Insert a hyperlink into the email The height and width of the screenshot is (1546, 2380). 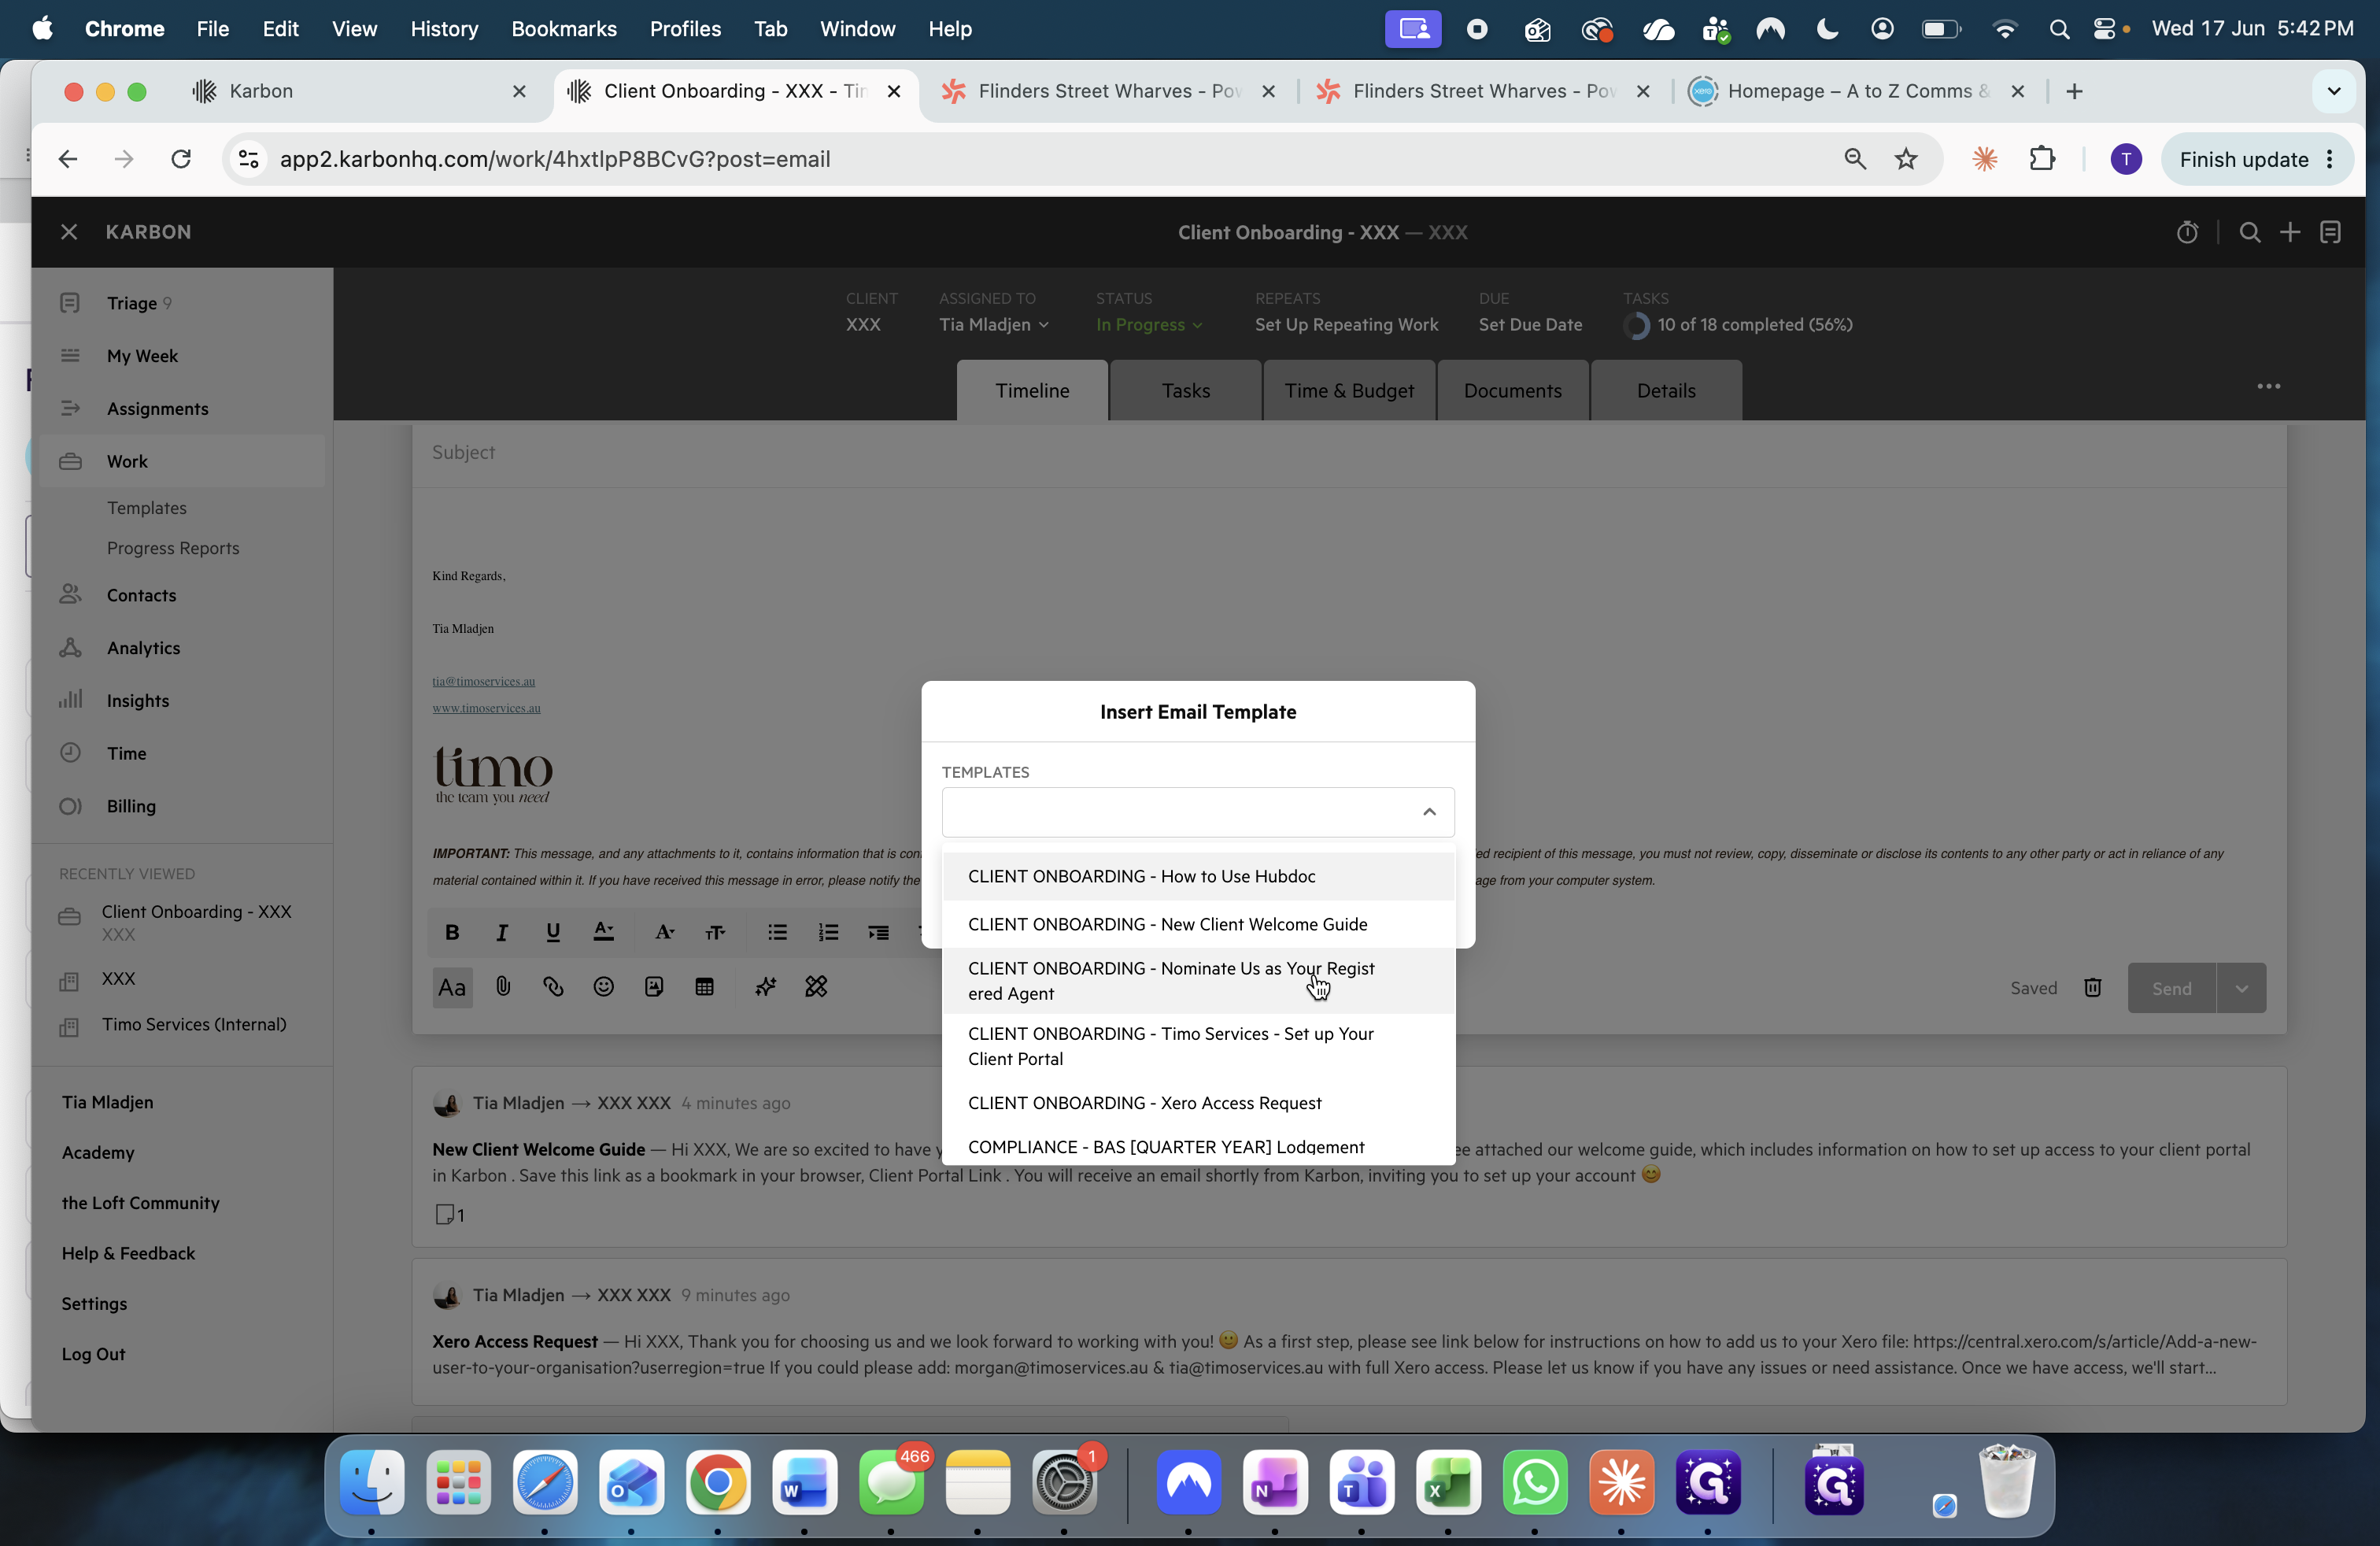[x=553, y=987]
